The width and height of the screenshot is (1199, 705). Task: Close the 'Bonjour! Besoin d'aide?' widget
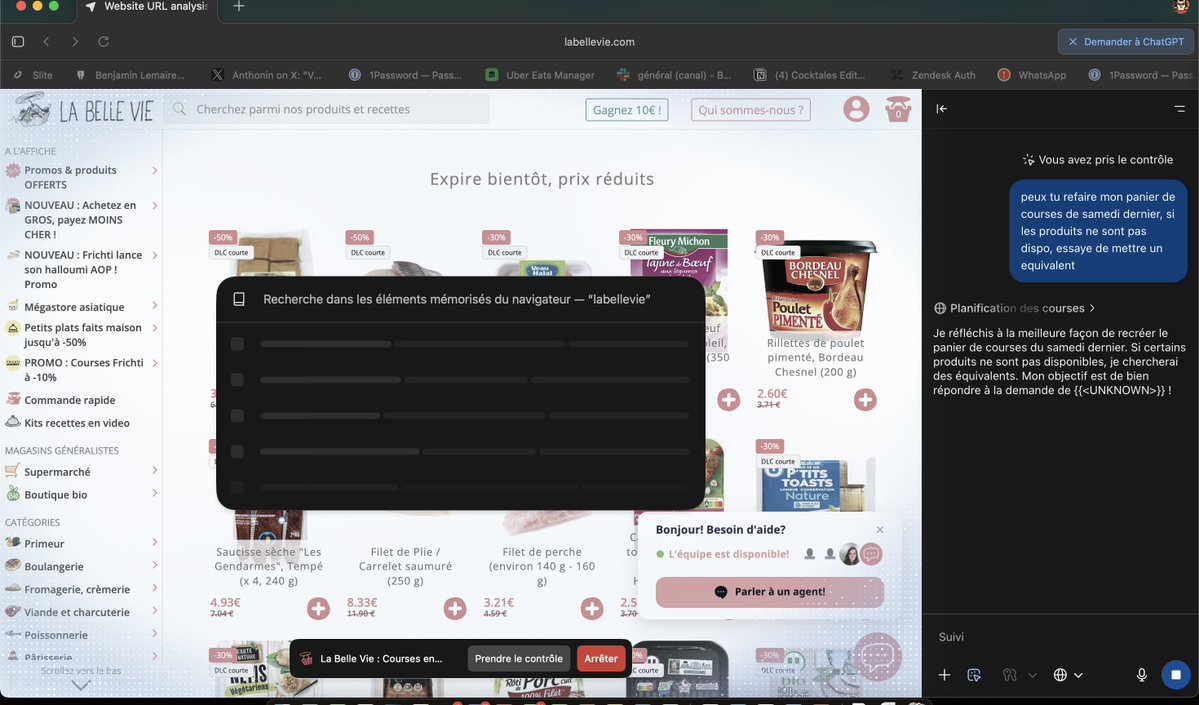click(879, 529)
